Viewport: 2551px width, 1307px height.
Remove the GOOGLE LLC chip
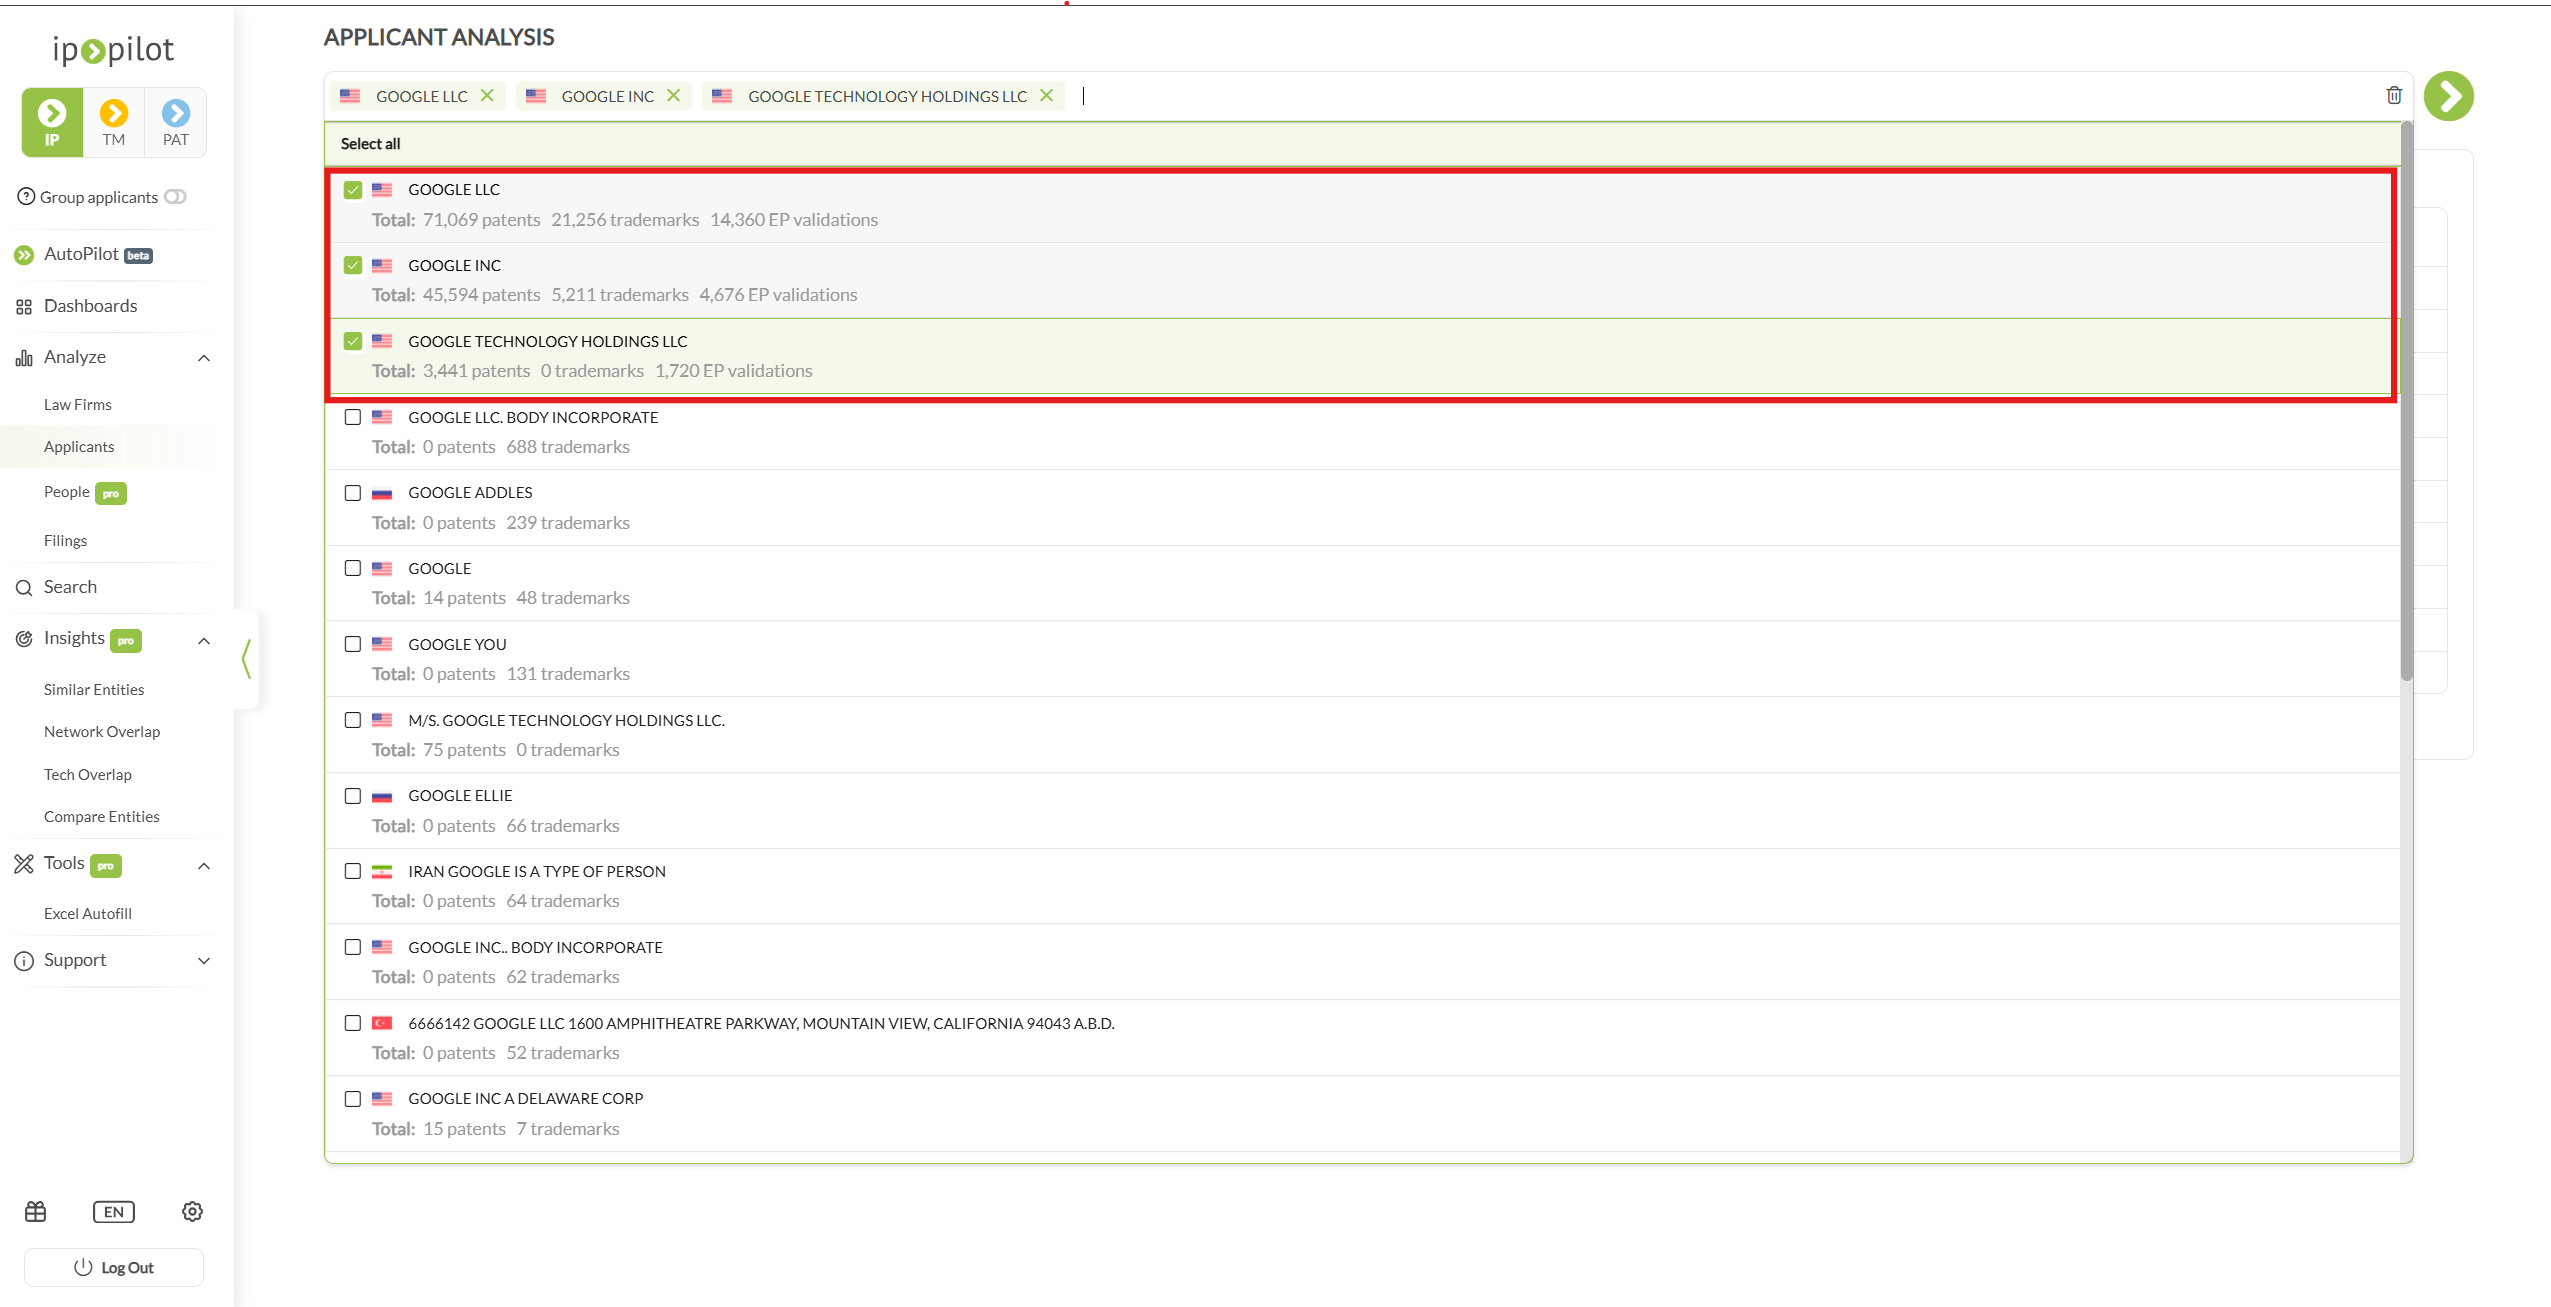(487, 95)
